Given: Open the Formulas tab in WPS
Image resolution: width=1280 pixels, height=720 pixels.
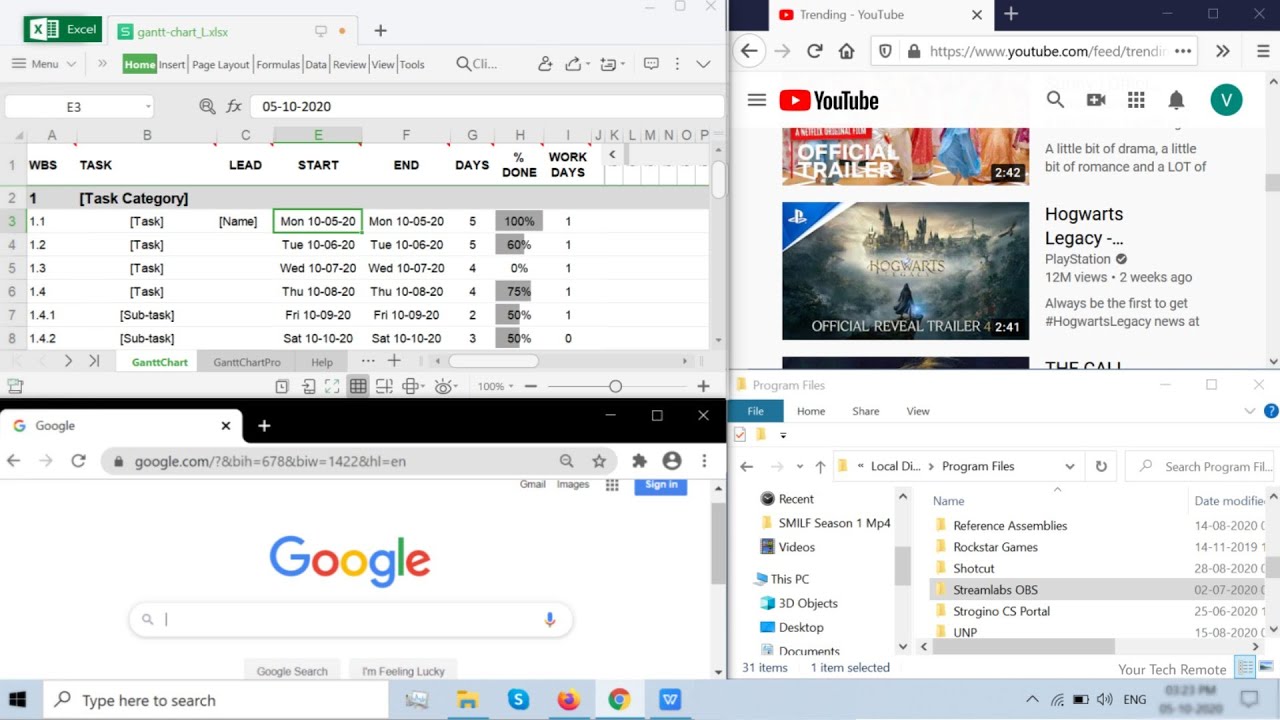Looking at the screenshot, I should tap(278, 64).
